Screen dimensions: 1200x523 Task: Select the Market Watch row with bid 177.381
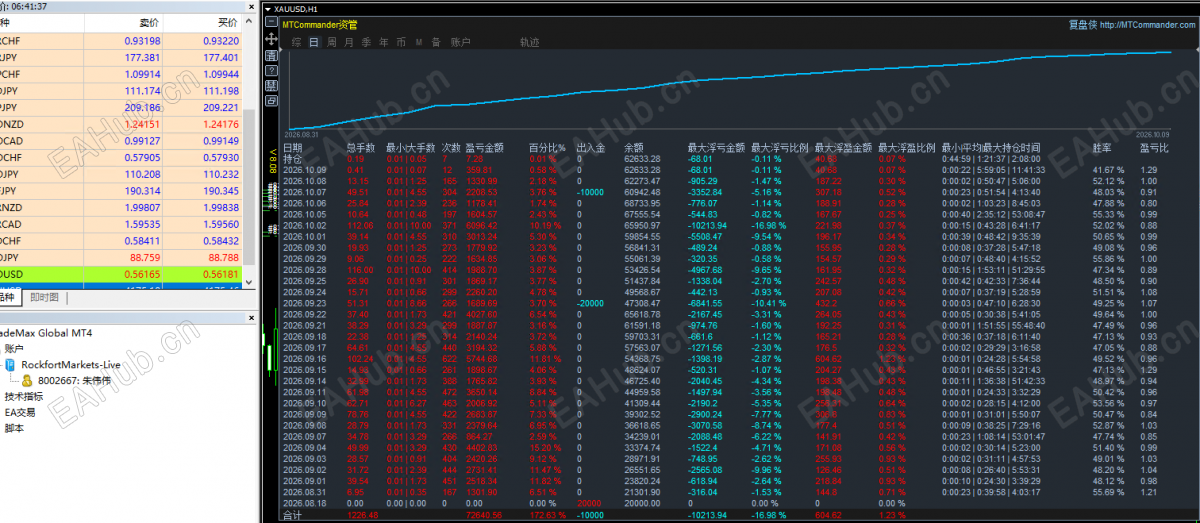(121, 57)
